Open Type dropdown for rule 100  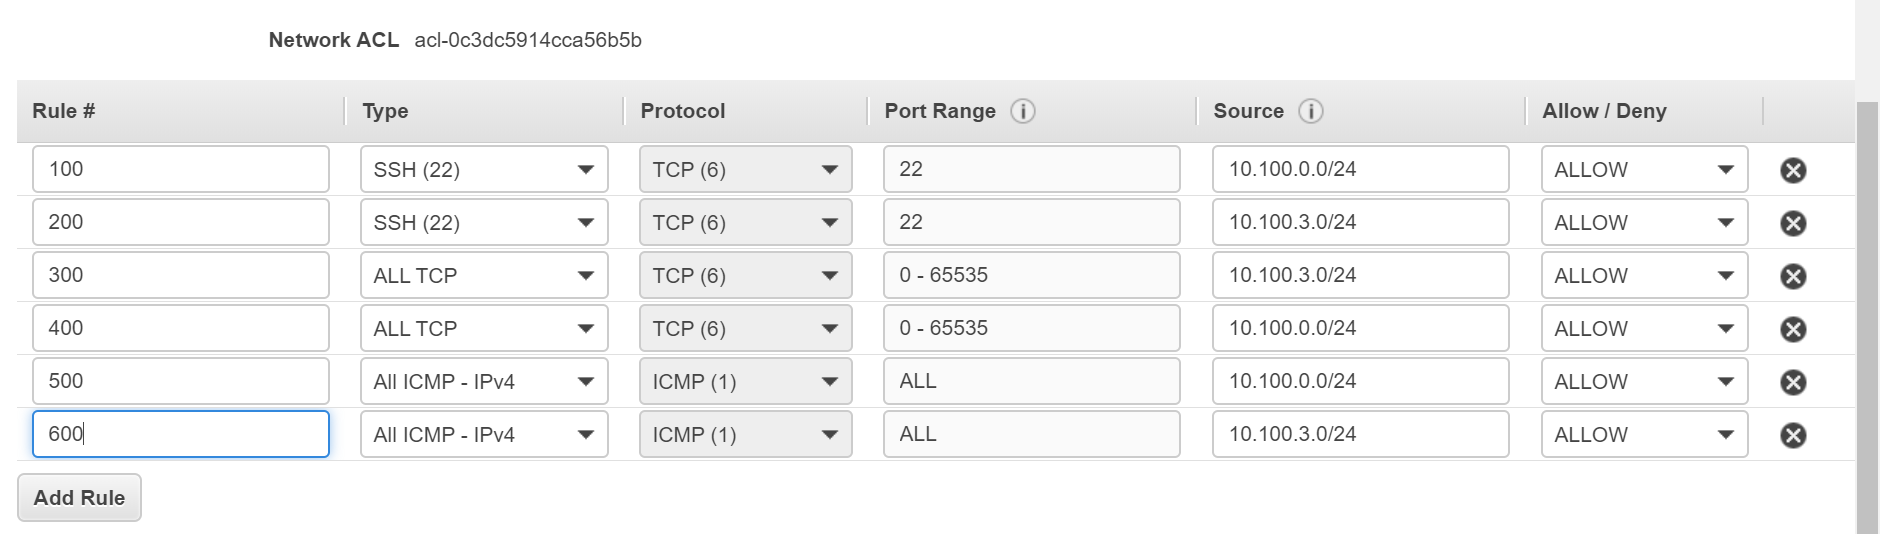tap(484, 170)
